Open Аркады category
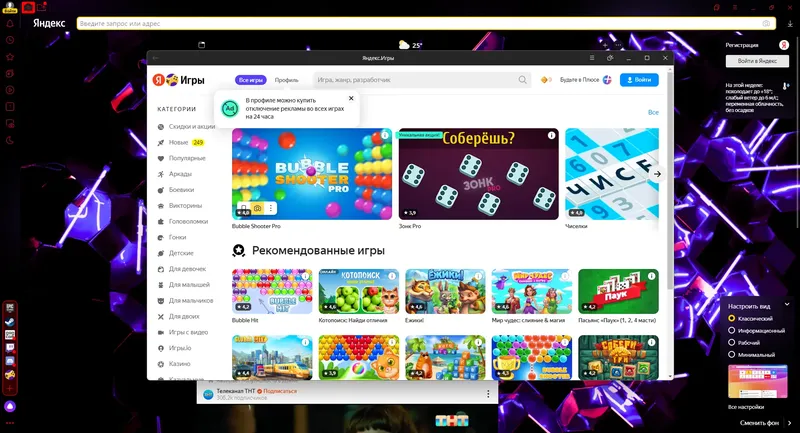Image resolution: width=800 pixels, height=433 pixels. pos(175,174)
